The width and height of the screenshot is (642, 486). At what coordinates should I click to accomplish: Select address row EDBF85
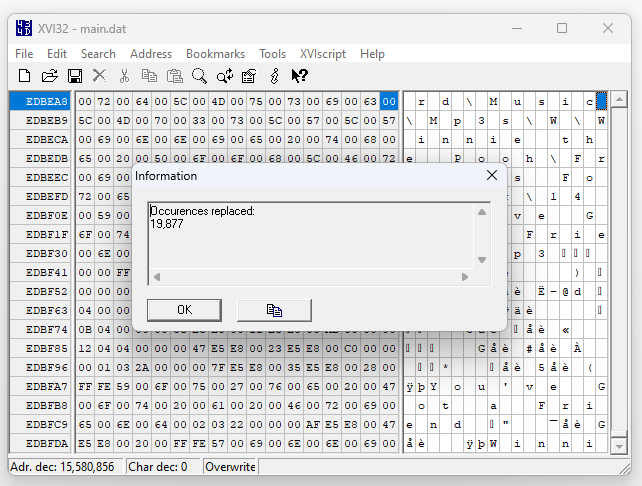[40, 348]
